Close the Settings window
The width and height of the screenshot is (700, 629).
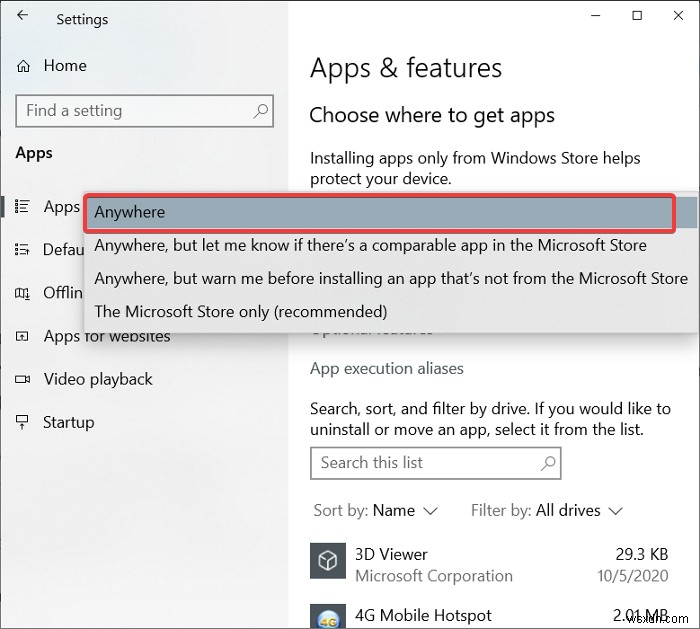(678, 16)
